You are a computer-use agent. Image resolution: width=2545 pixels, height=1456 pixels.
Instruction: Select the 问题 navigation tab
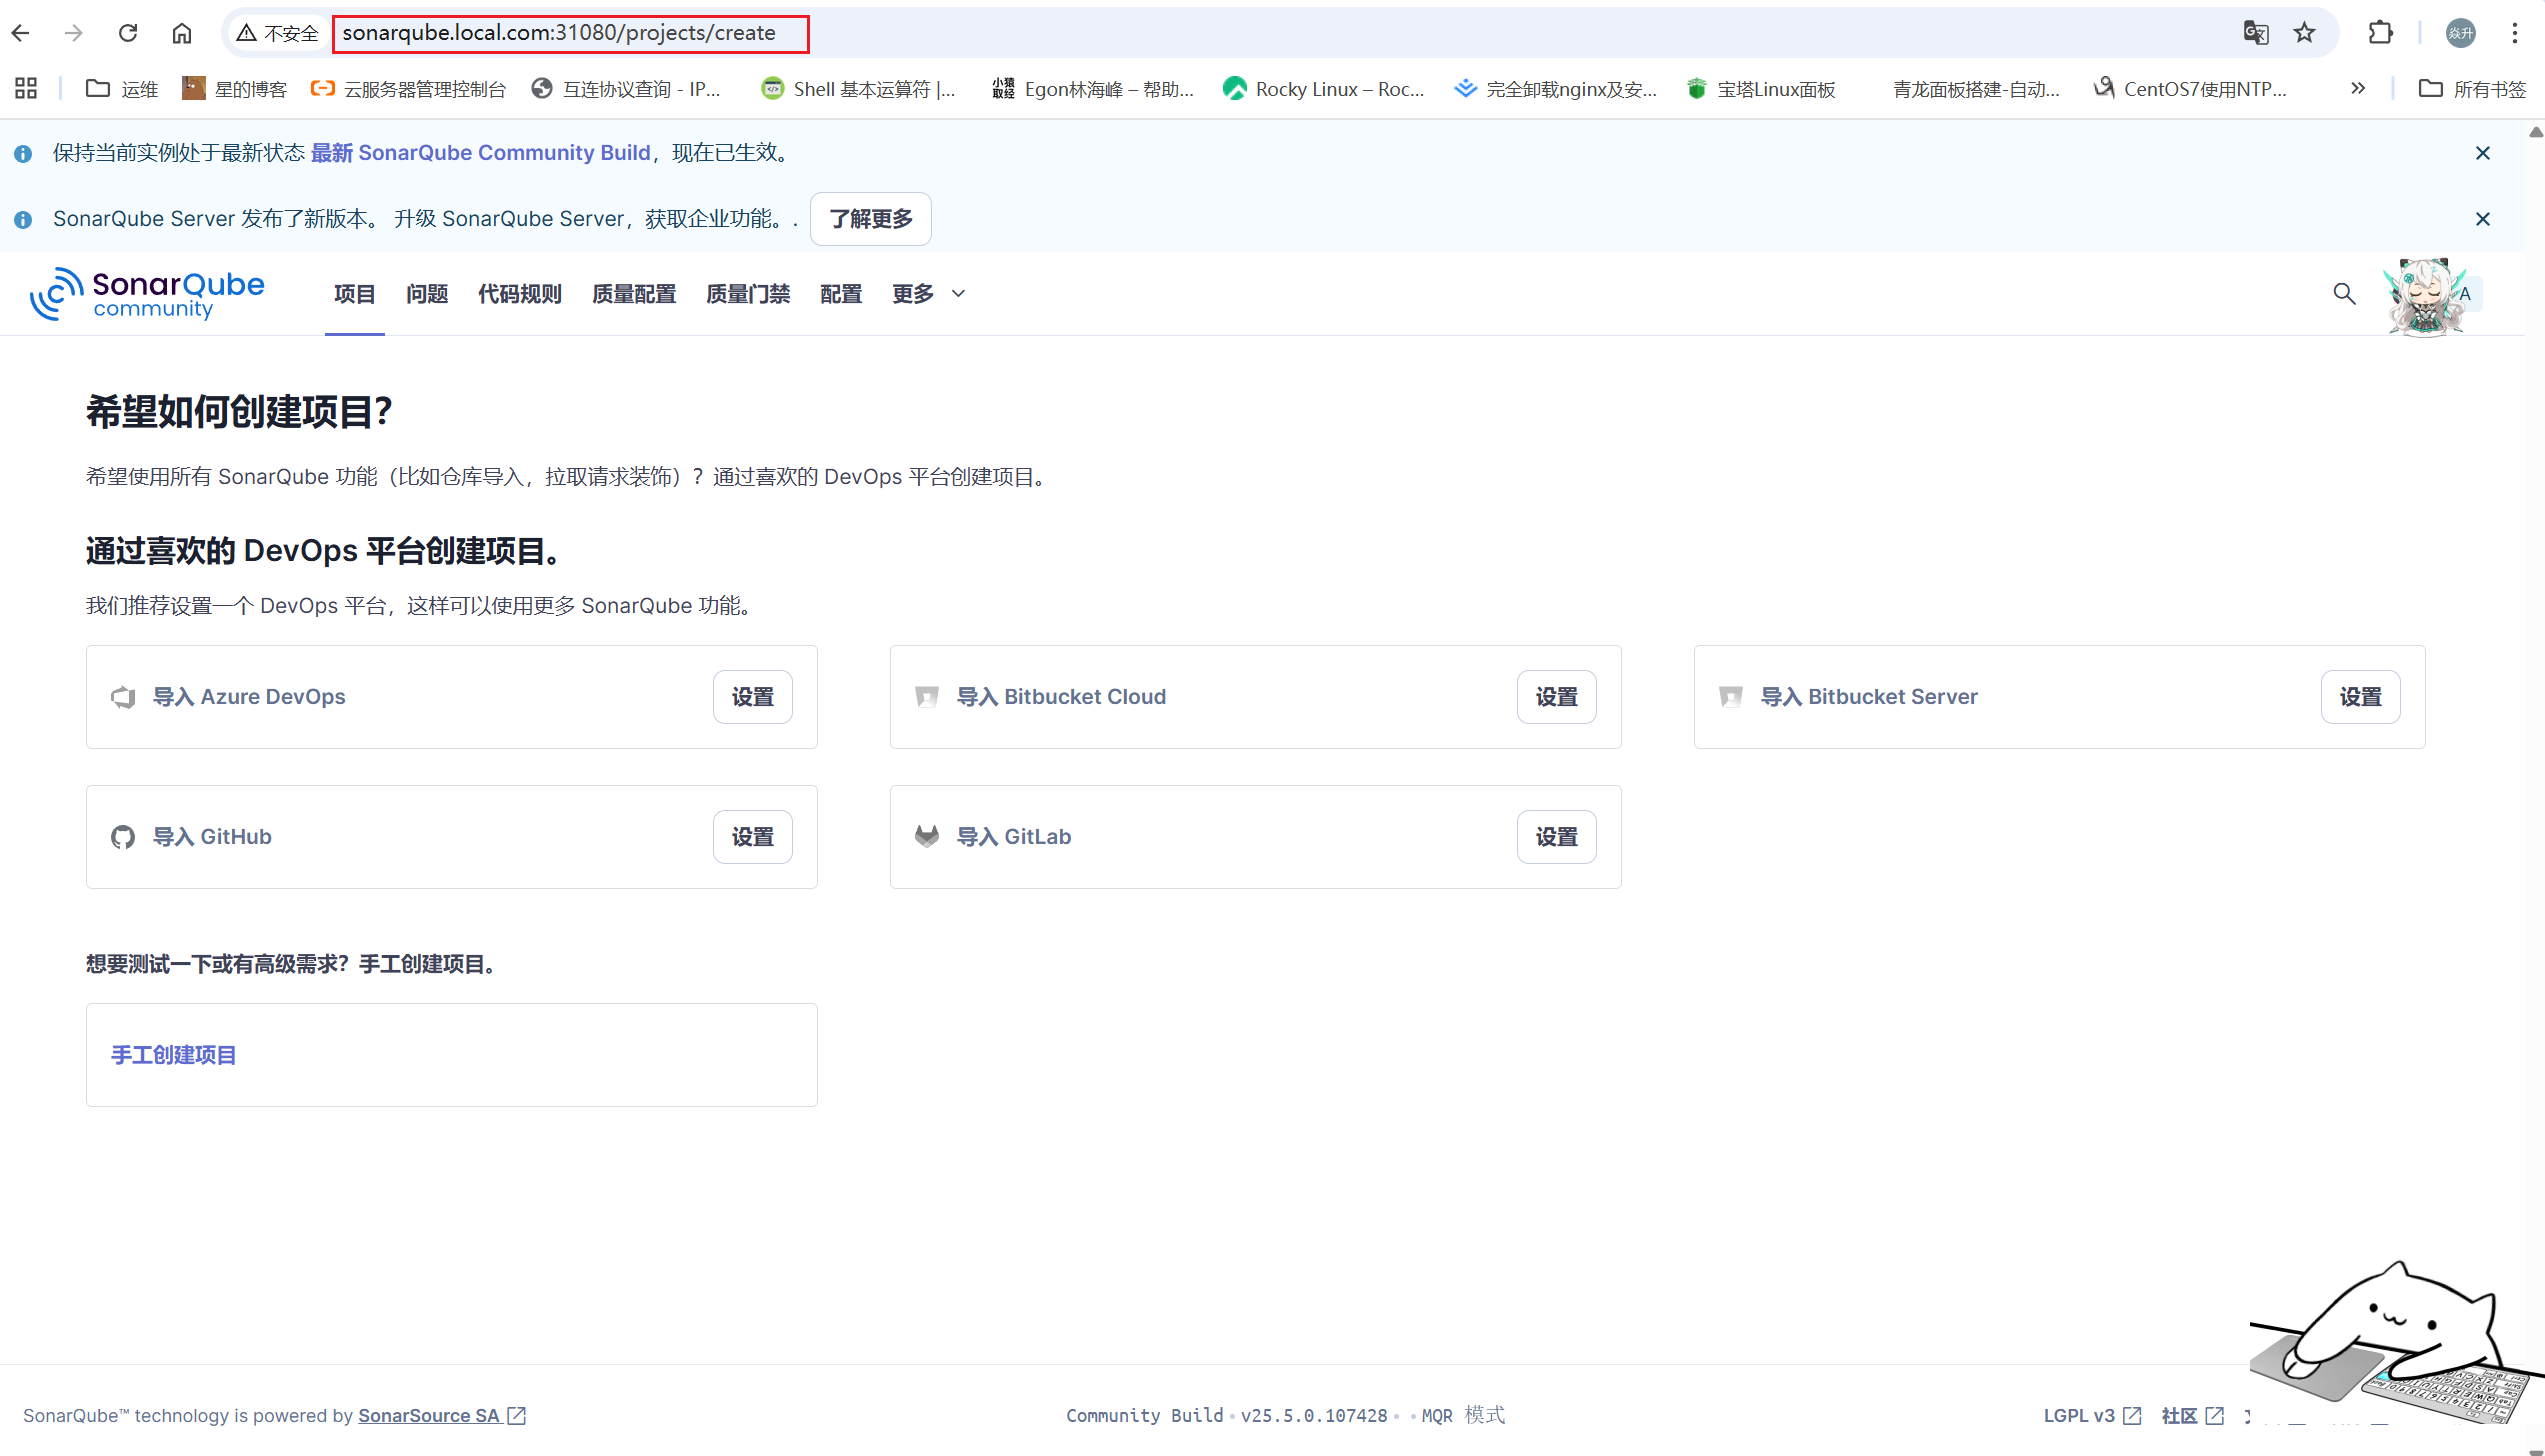coord(427,294)
